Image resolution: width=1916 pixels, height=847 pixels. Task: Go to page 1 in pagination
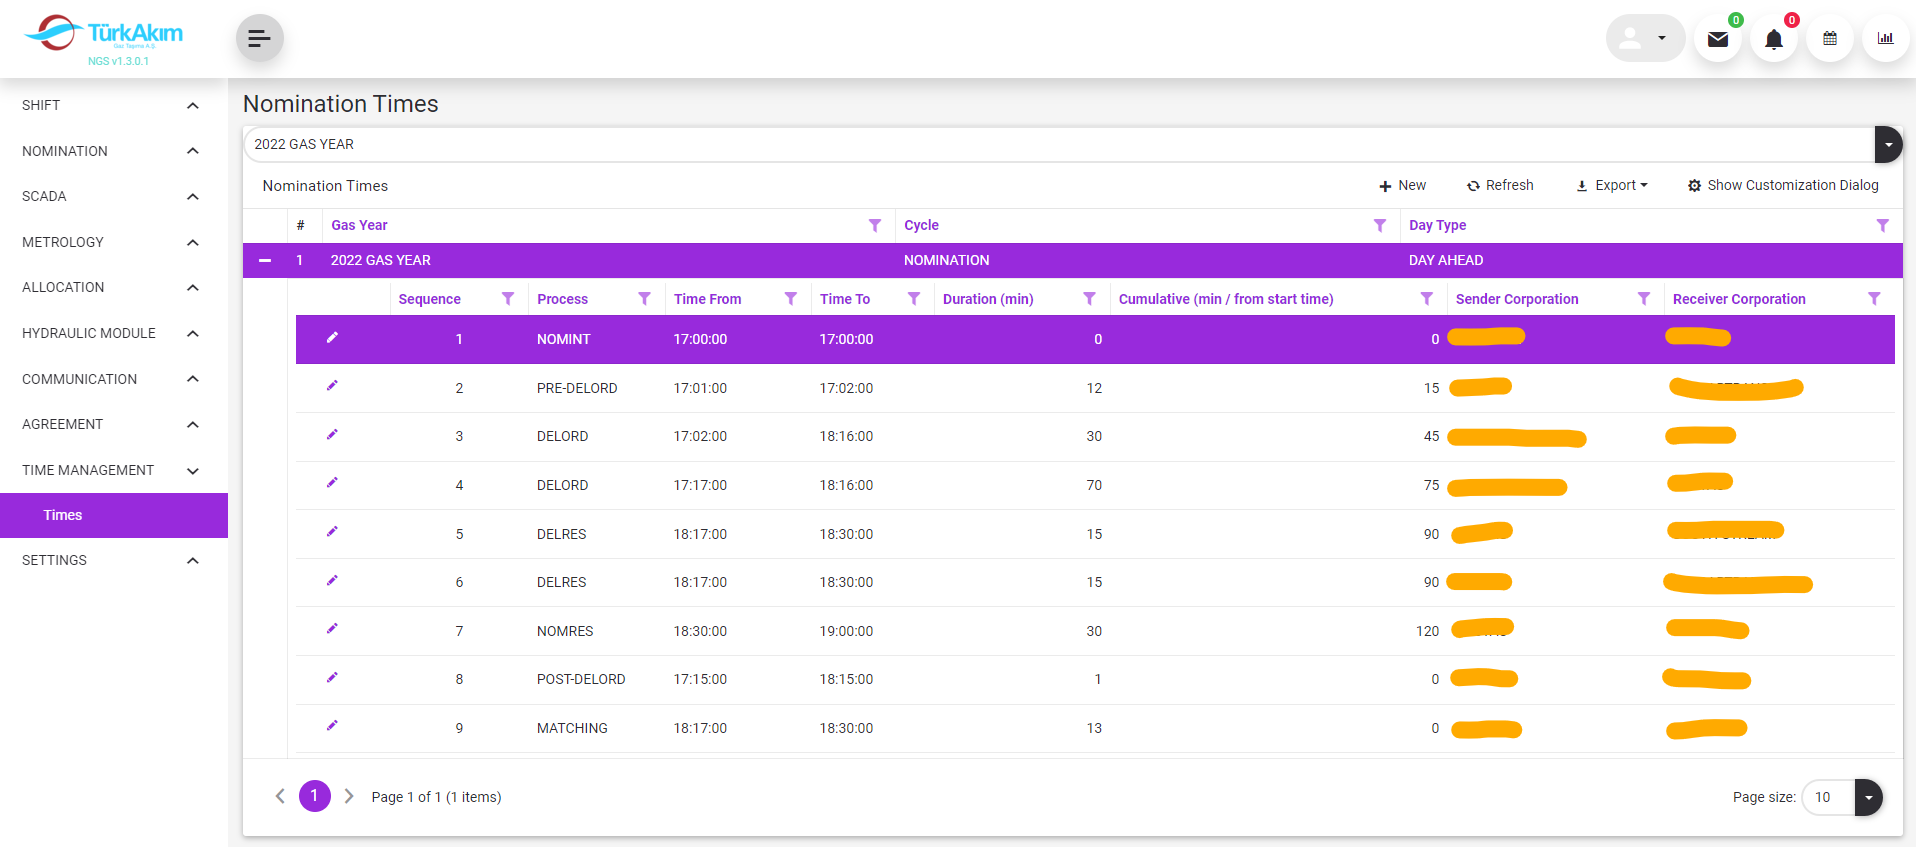314,796
